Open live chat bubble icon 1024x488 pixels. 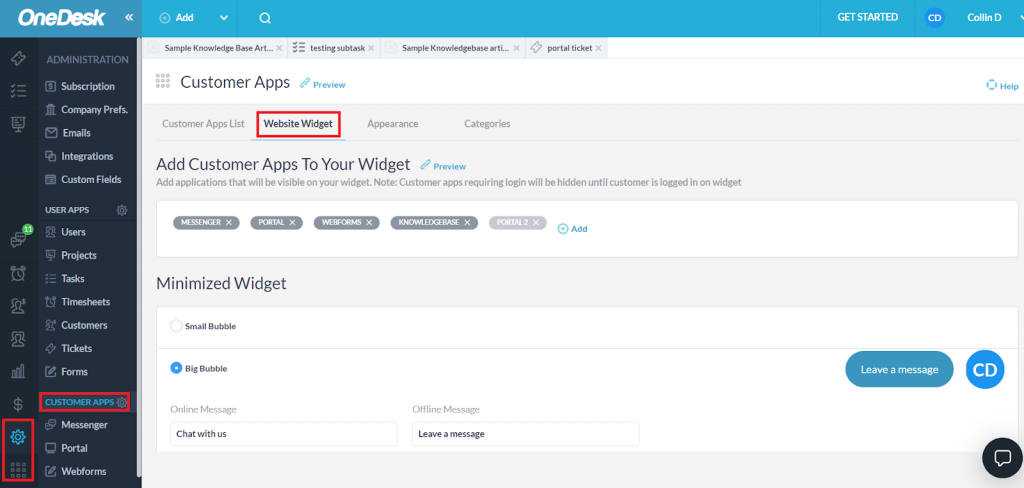[x=1002, y=458]
